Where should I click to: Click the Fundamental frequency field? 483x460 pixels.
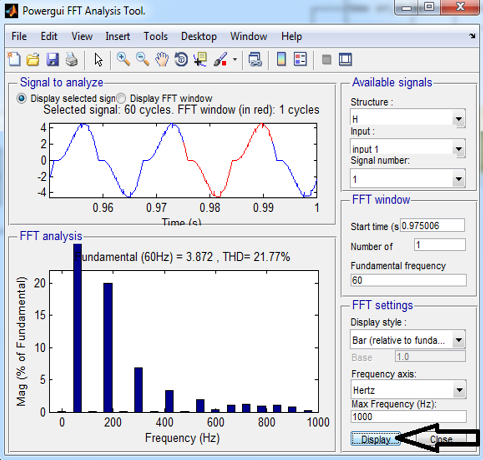[408, 280]
